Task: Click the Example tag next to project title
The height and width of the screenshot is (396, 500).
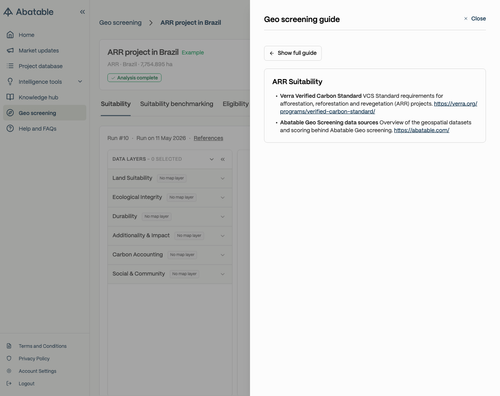Action: click(x=193, y=53)
